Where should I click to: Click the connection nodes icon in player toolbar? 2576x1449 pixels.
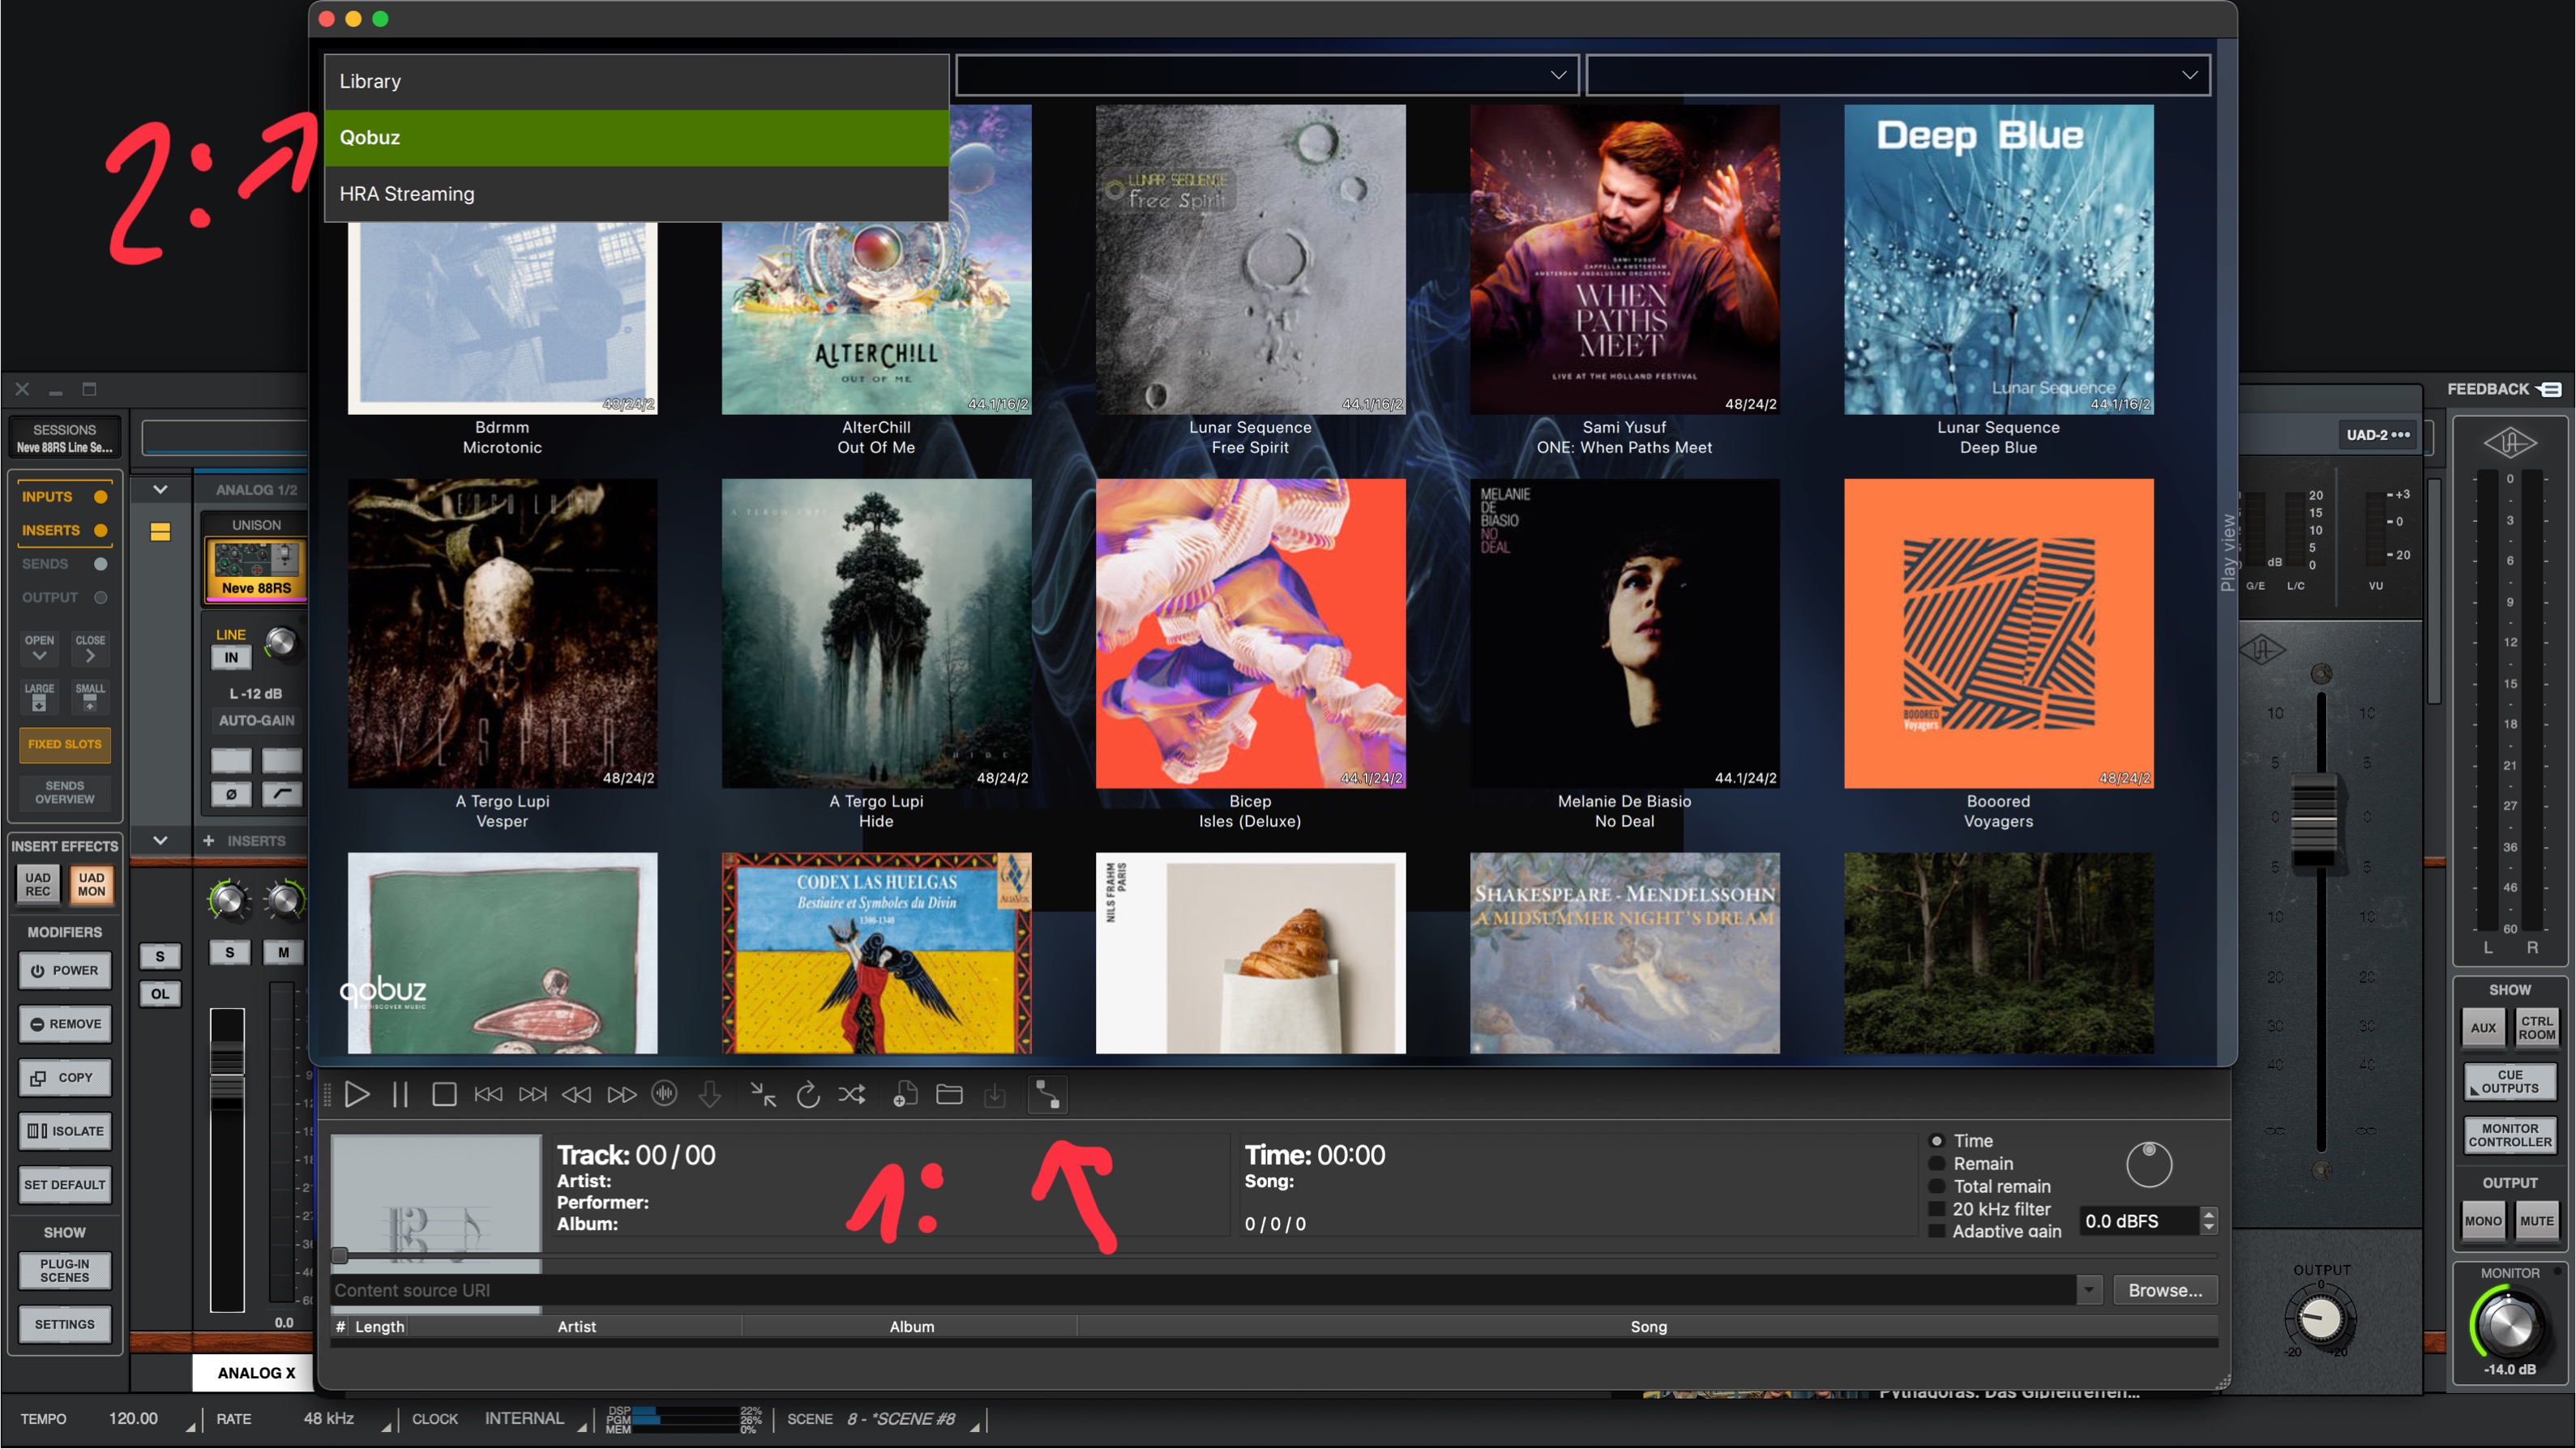[1047, 1095]
